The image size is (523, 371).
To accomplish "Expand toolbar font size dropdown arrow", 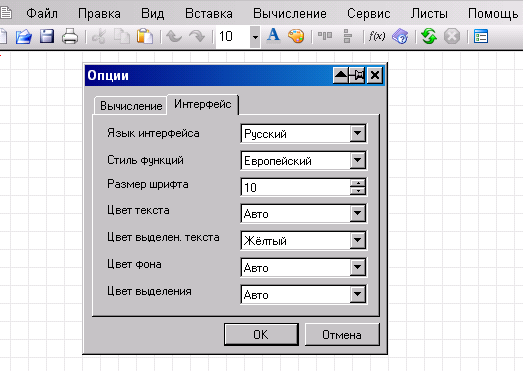I will point(255,36).
